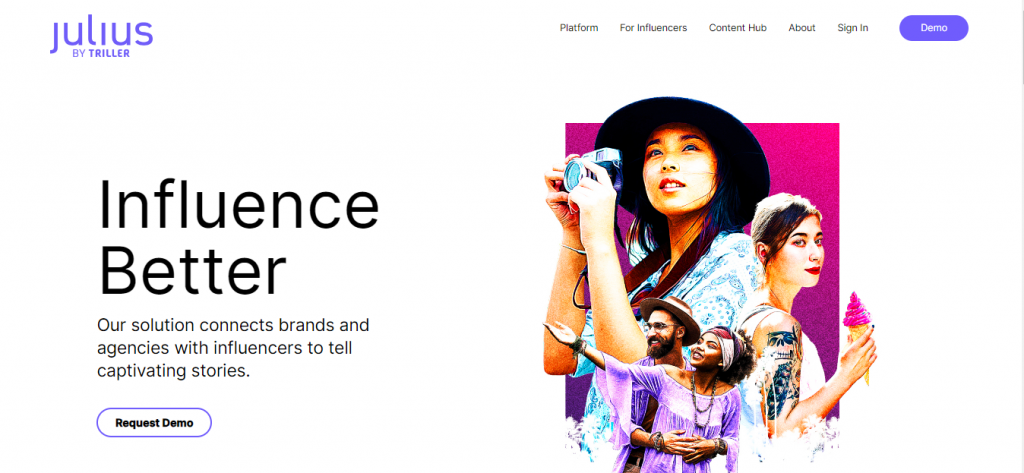Open the Platform menu item
1024x473 pixels.
pyautogui.click(x=579, y=28)
